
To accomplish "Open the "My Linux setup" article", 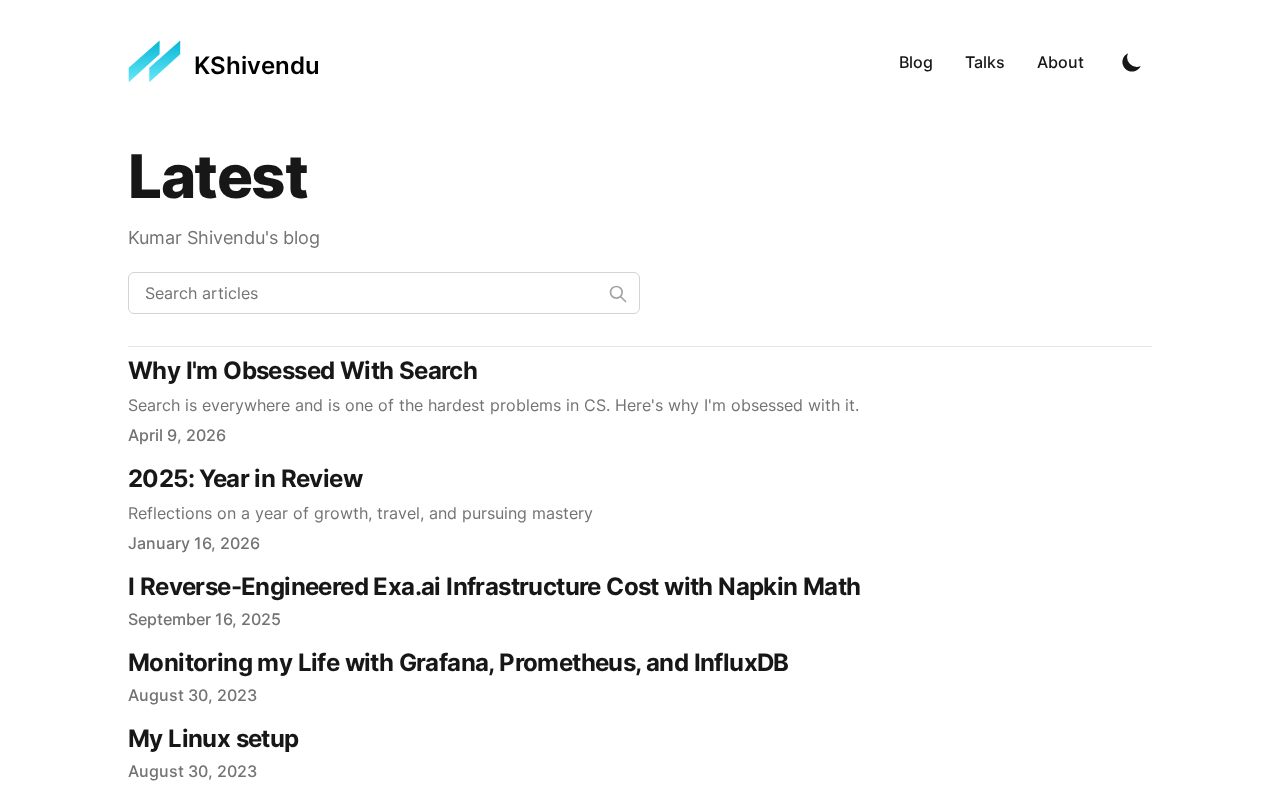I will 213,739.
